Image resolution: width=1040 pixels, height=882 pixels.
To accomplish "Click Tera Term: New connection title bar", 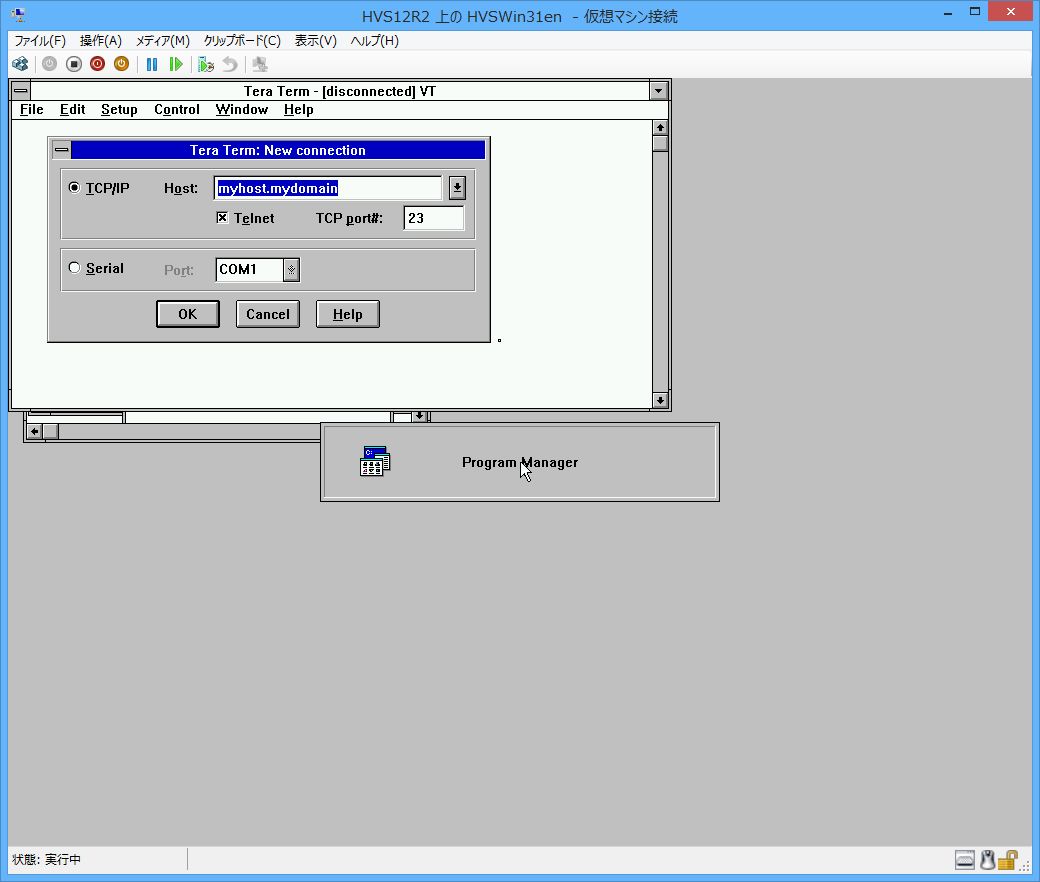I will [278, 151].
